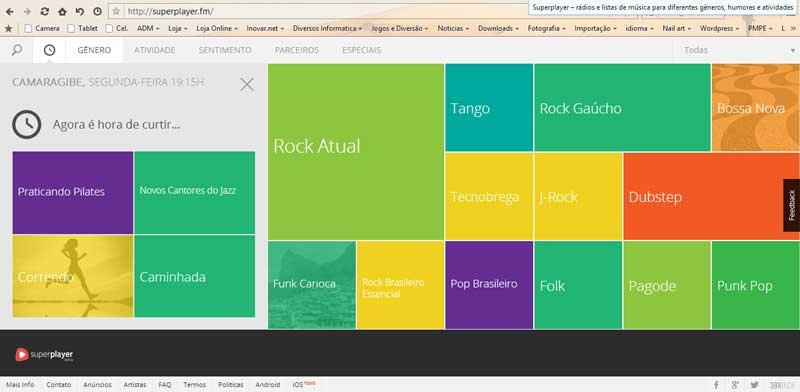Screen dimensions: 800x392
Task: Bookmark page with star icon in address bar
Action: (x=116, y=11)
